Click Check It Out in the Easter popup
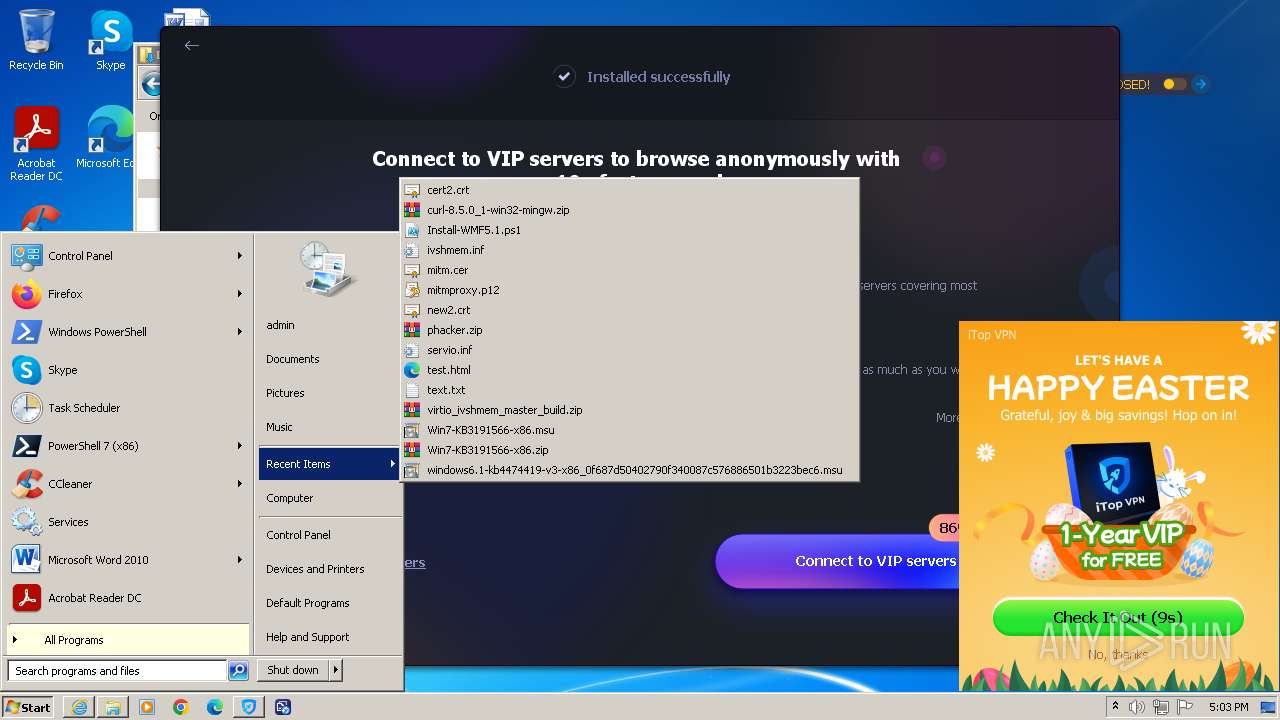 point(1118,617)
